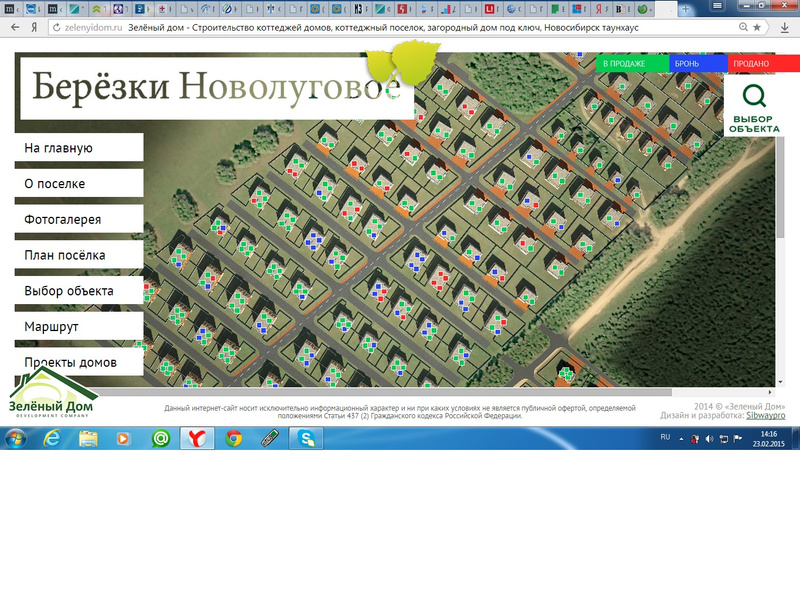
Task: Open Internet Explorer from the taskbar
Action: 53,438
